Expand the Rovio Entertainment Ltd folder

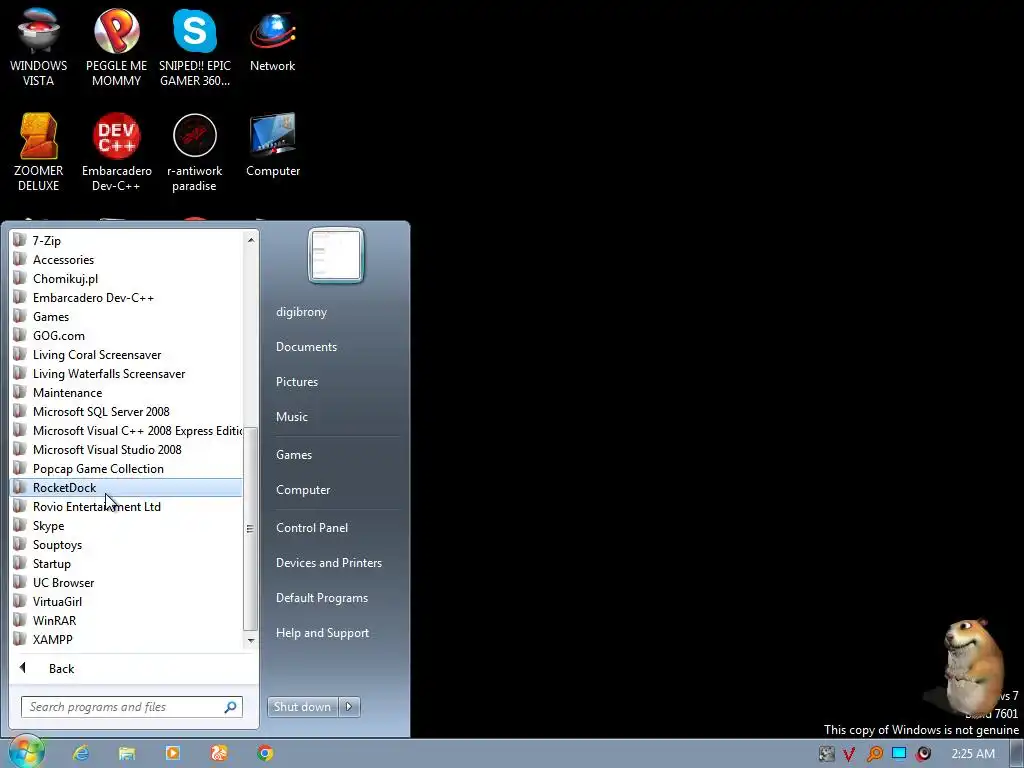pyautogui.click(x=127, y=506)
